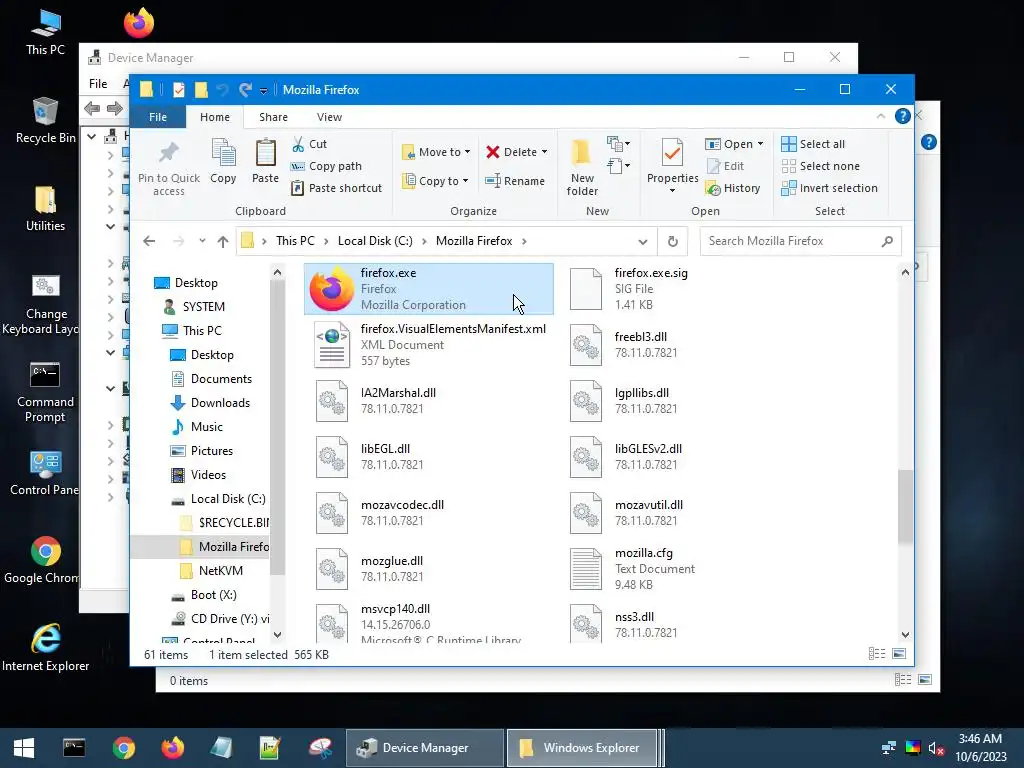Viewport: 1024px width, 768px height.
Task: Switch to the Home ribbon tab
Action: (x=215, y=117)
